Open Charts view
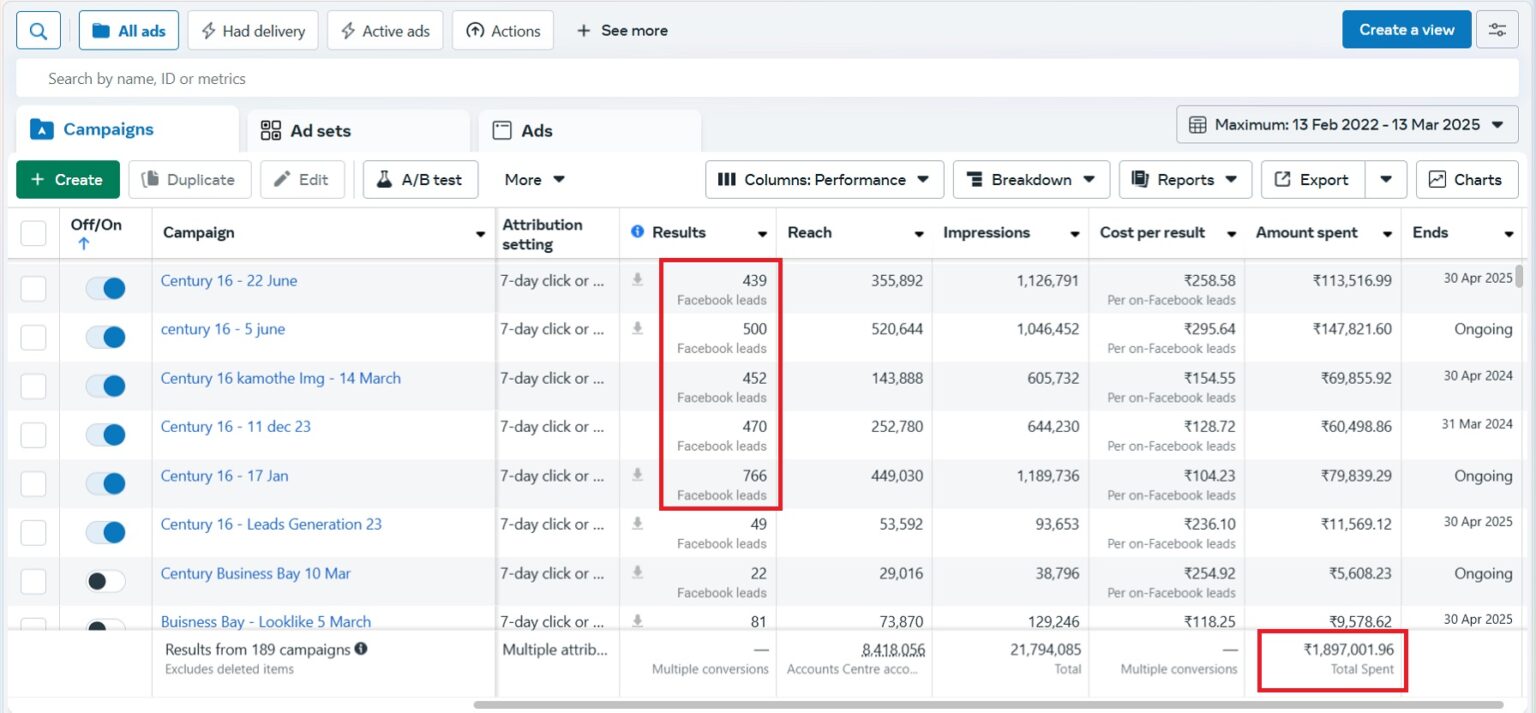 pyautogui.click(x=1467, y=180)
